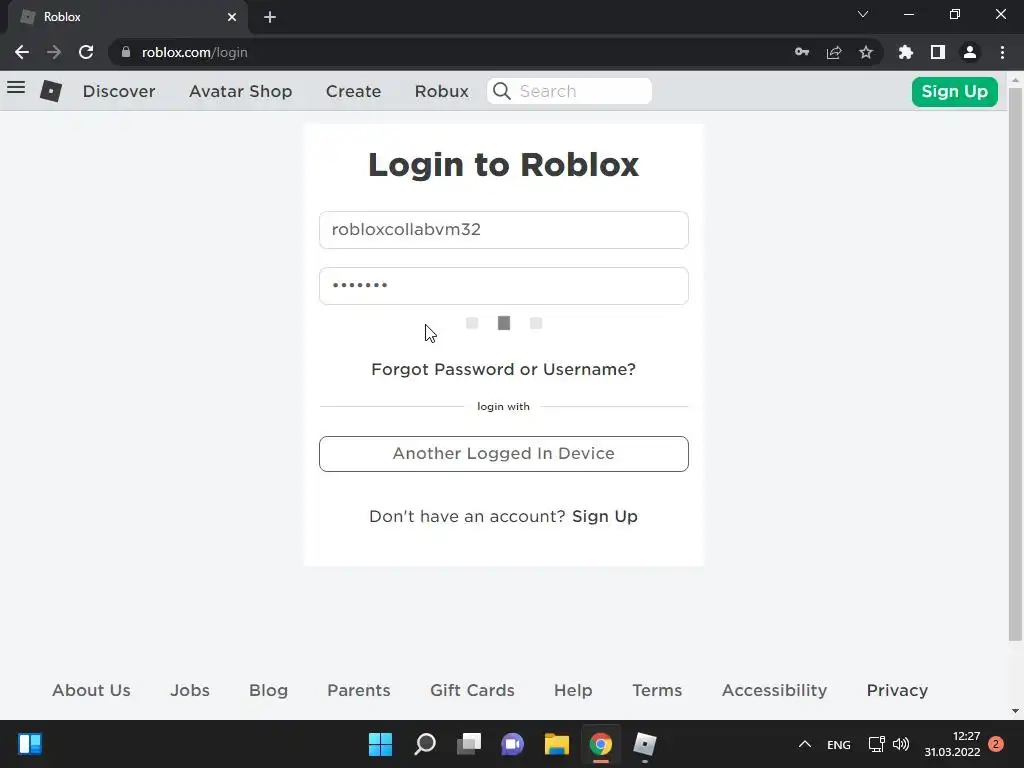Click the page vertical scrollbar thumb
Screen dimensions: 1024x768
point(1015,363)
